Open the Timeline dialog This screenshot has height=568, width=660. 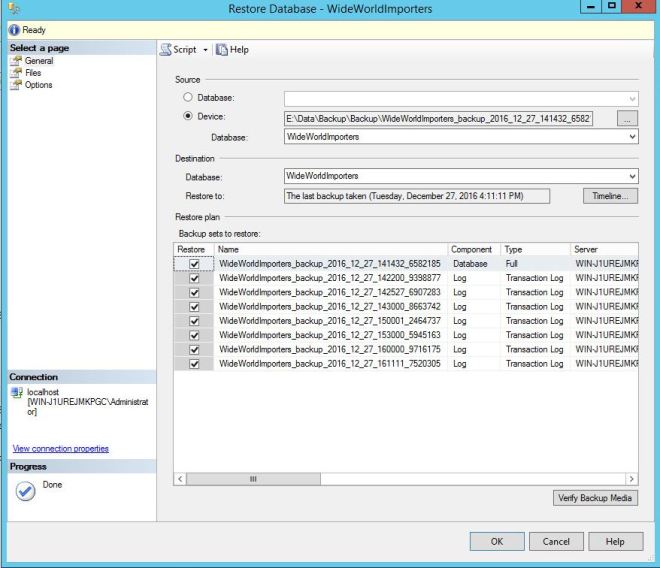click(x=610, y=196)
